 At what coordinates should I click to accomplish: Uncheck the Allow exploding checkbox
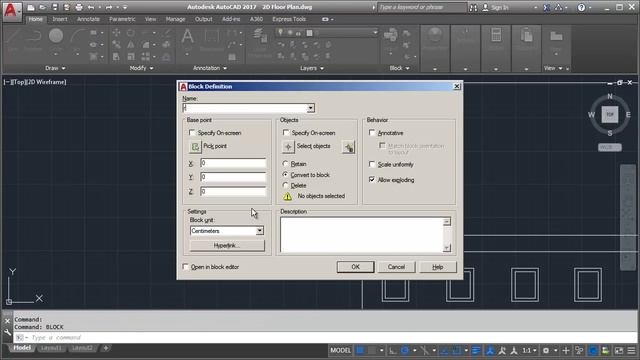click(x=372, y=179)
